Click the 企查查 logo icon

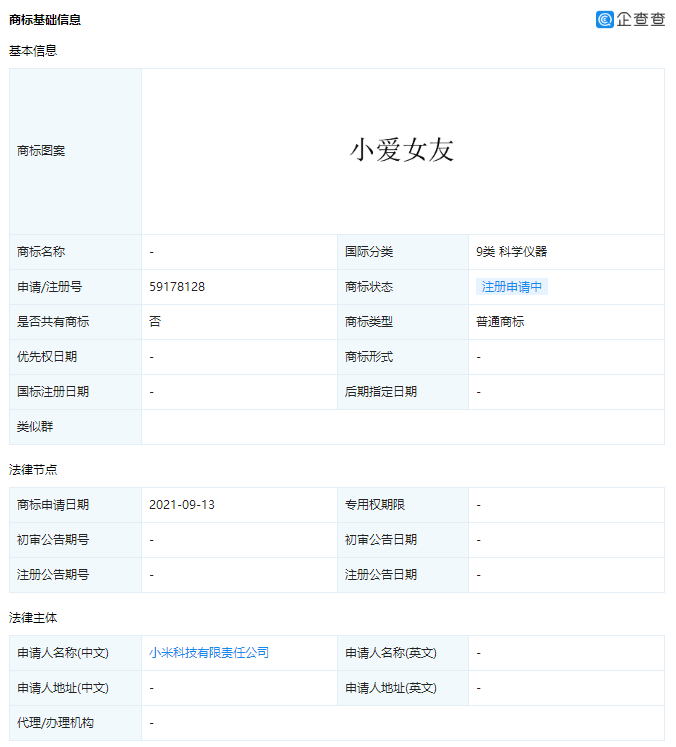coord(604,19)
